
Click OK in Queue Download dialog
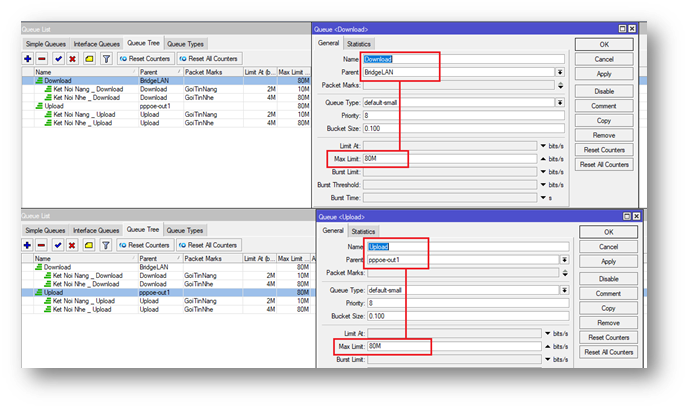coord(604,44)
